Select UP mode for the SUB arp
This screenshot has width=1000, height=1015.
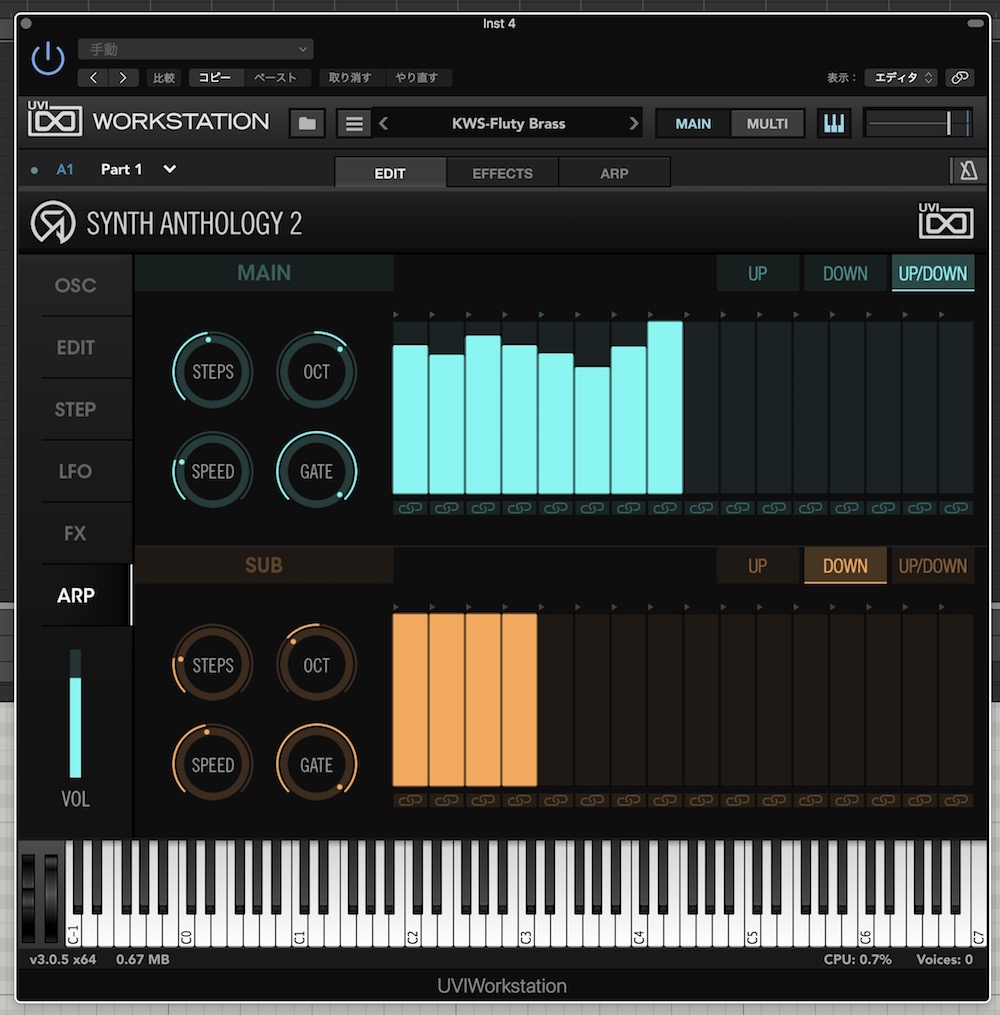point(758,566)
